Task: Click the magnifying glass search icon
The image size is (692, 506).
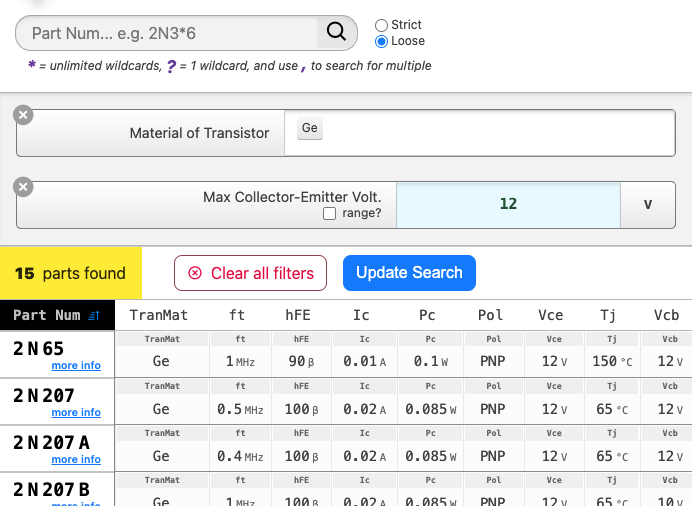Action: tap(337, 33)
